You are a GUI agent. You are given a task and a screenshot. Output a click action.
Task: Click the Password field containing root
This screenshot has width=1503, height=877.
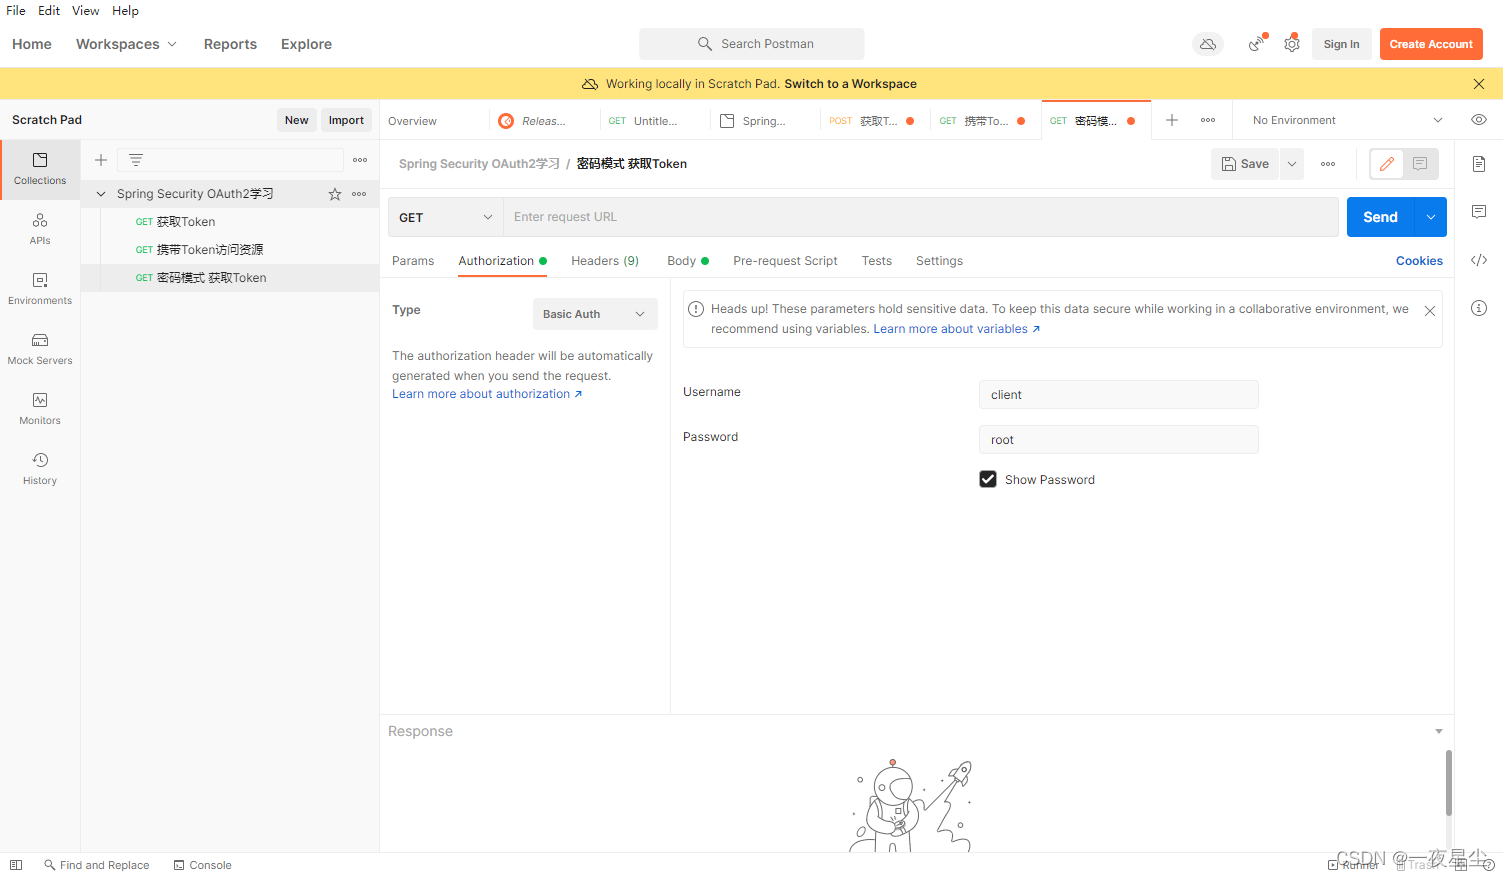[1118, 440]
